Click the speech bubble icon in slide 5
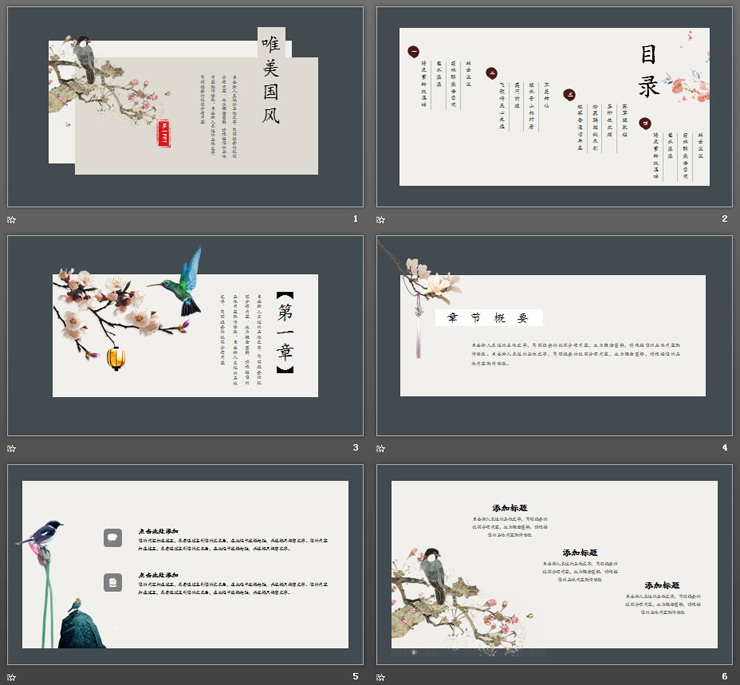 click(x=114, y=537)
